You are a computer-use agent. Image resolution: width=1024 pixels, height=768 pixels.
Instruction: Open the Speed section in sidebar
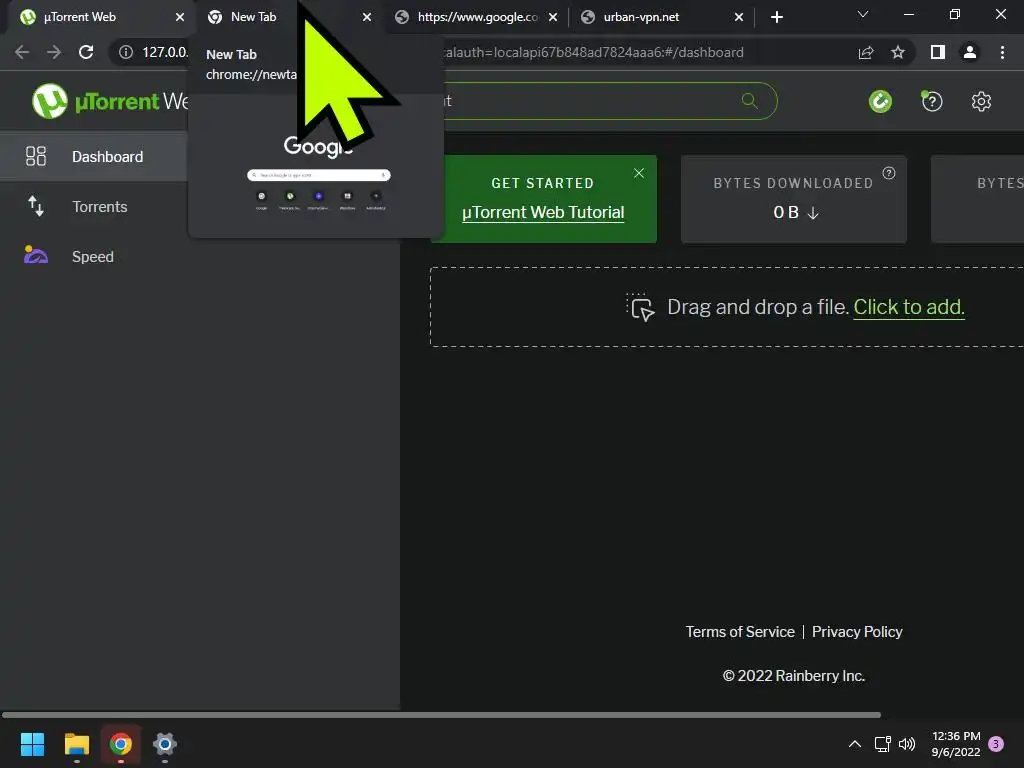93,257
